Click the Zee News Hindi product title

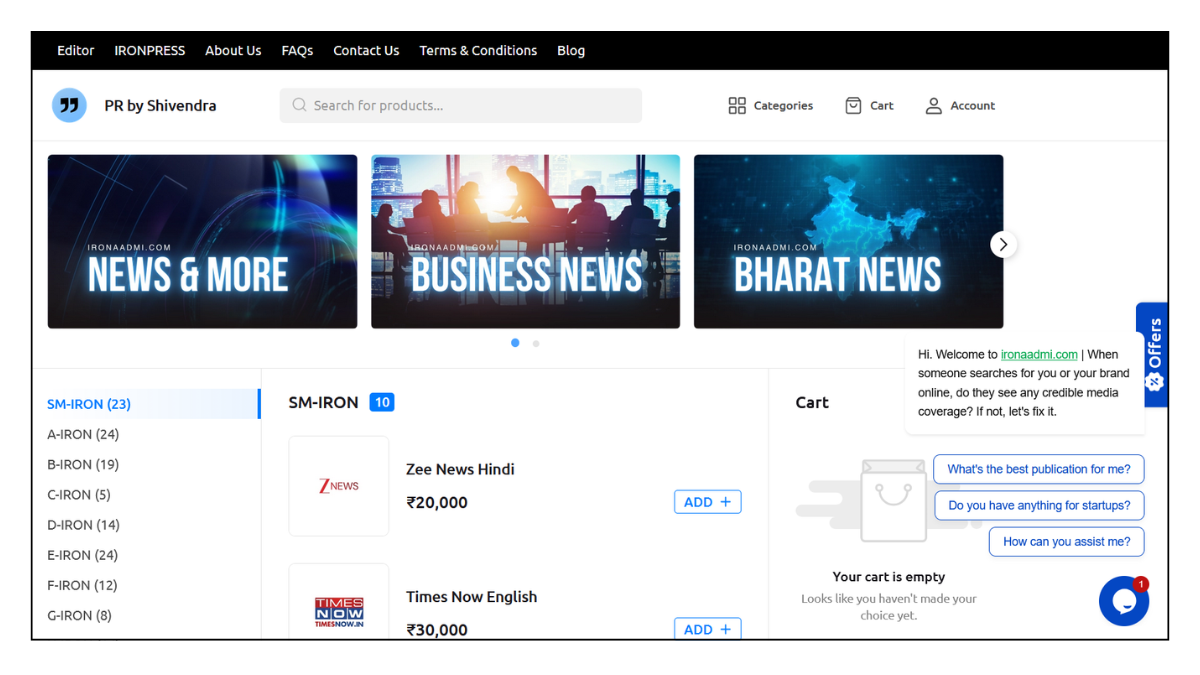[460, 469]
